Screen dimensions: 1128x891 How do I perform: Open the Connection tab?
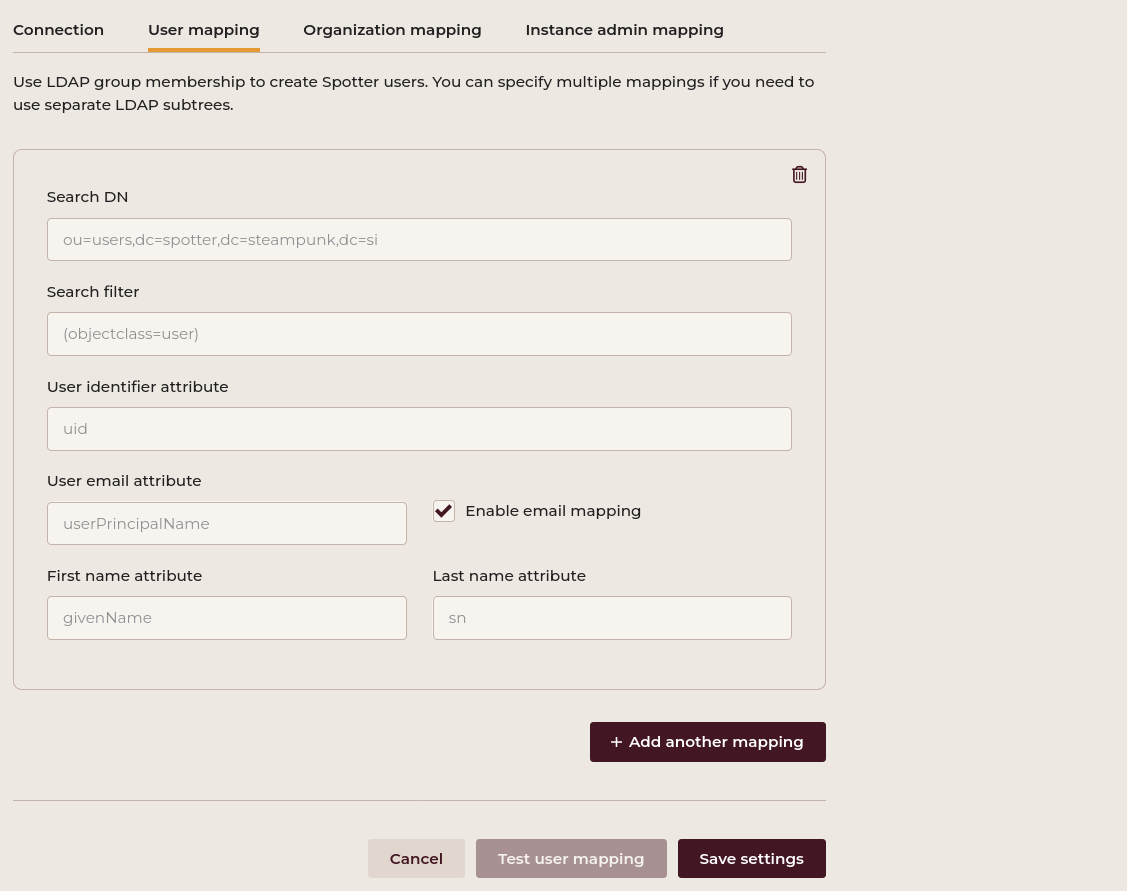58,30
